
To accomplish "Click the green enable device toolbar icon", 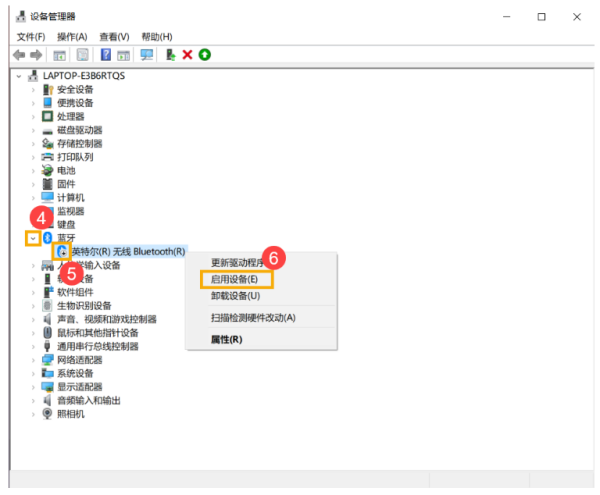I will click(x=204, y=54).
